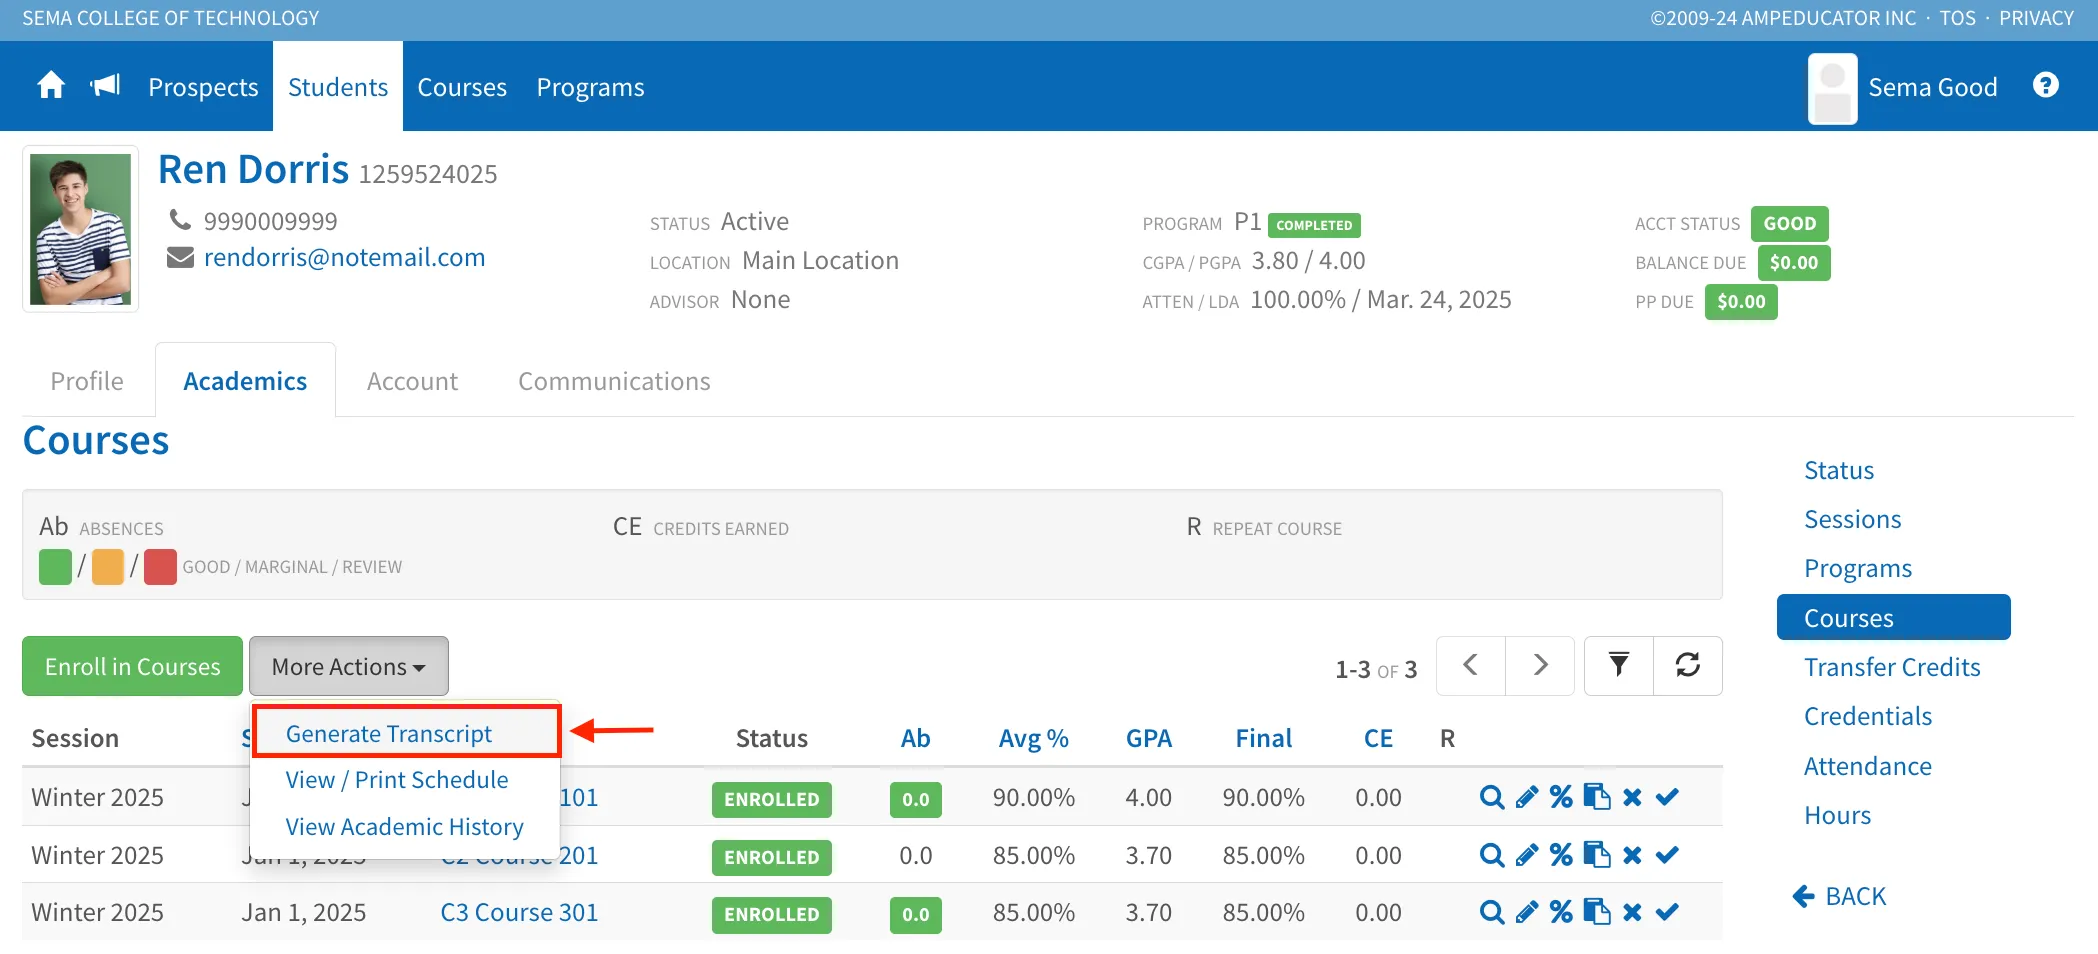Screen dimensions: 2098x954
Task: Go to previous page of courses
Action: (1471, 665)
